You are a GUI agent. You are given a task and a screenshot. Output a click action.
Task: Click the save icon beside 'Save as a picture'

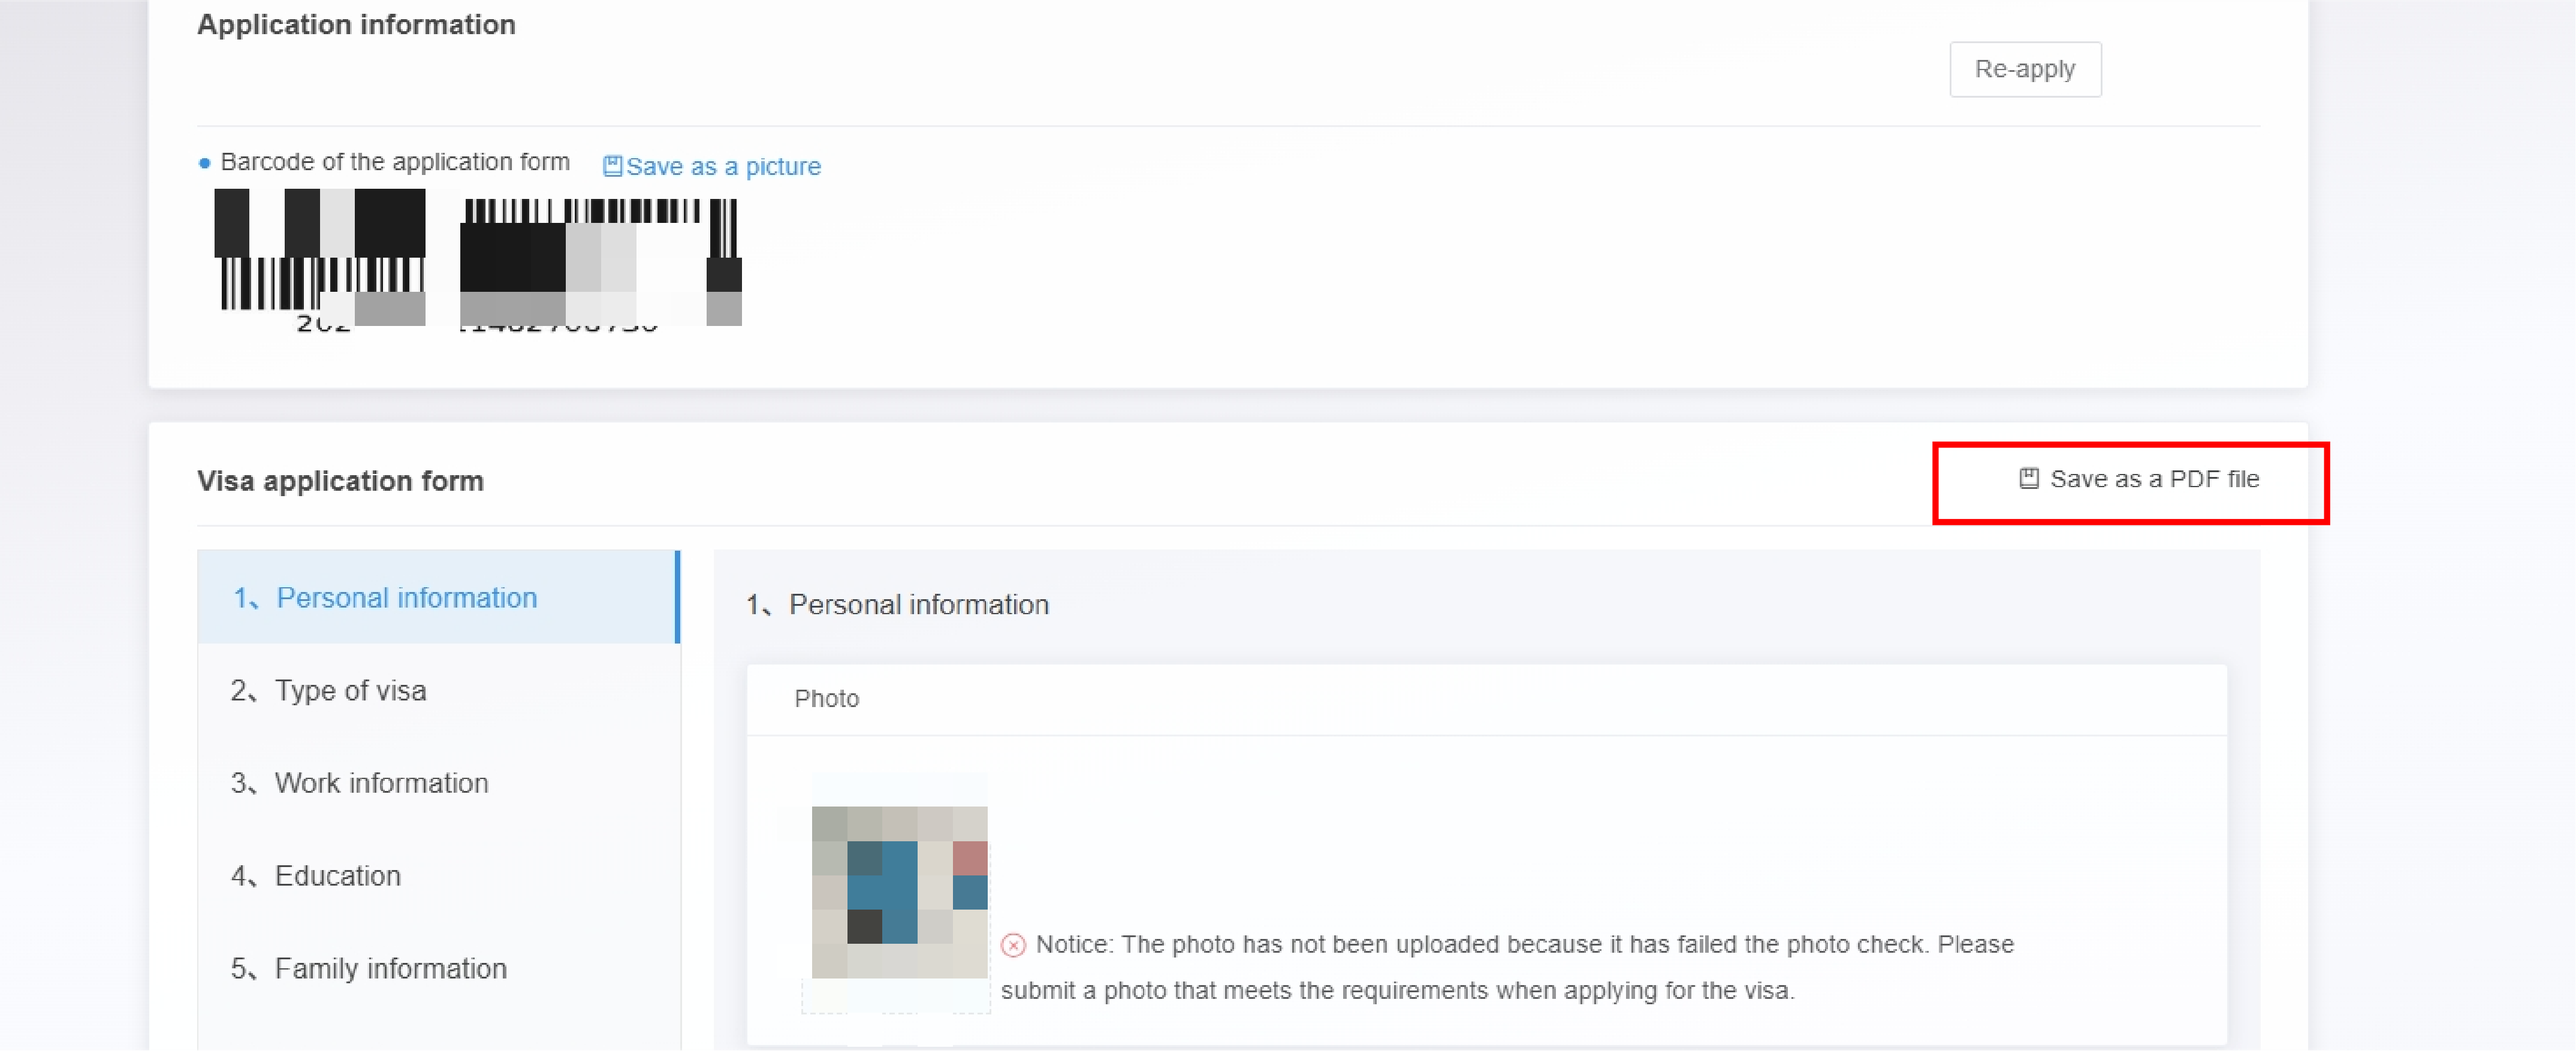(612, 166)
